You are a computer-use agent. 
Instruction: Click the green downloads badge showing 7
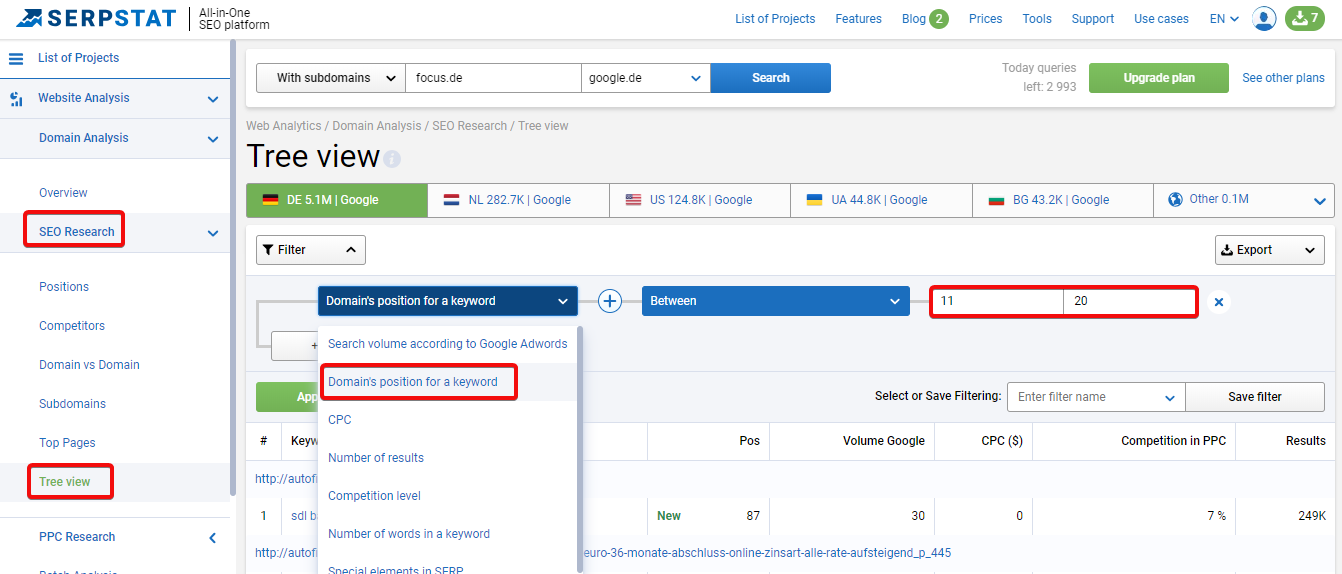point(1304,18)
